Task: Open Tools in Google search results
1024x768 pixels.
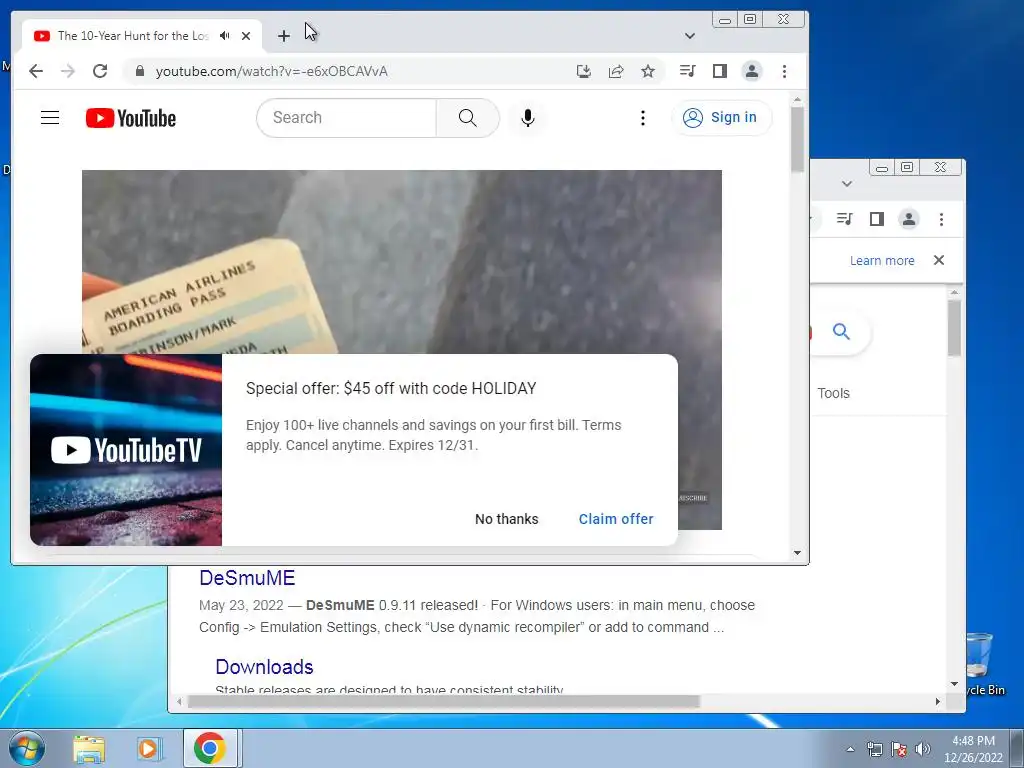Action: tap(833, 393)
